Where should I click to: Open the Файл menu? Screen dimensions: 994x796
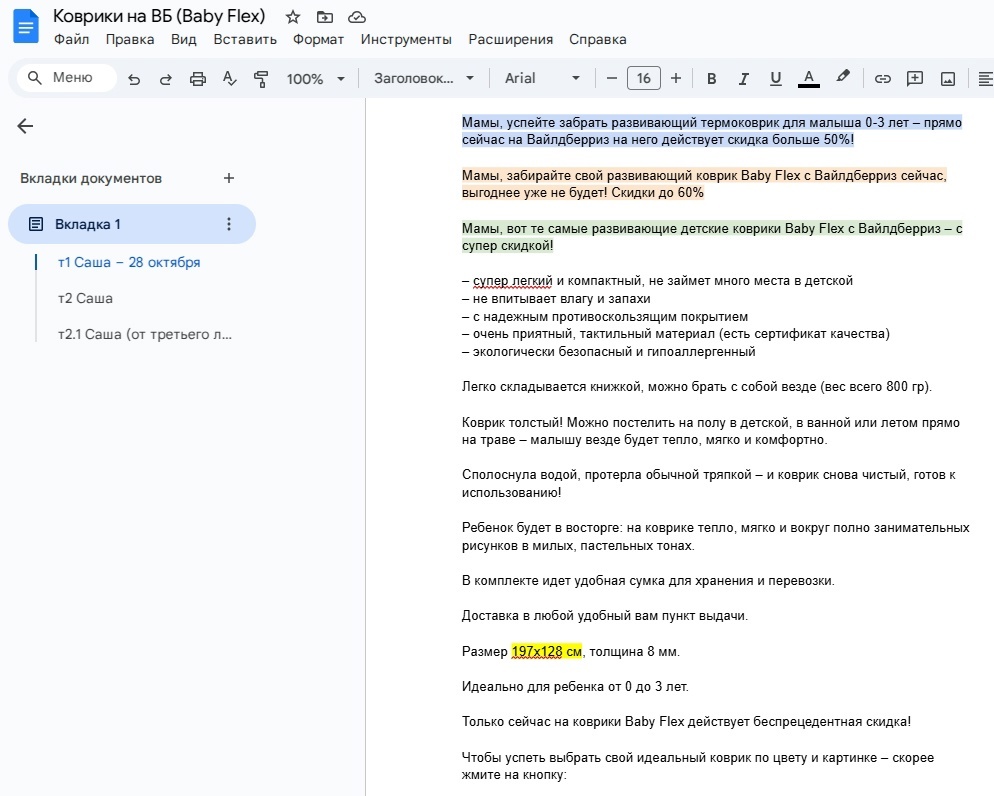tap(71, 39)
